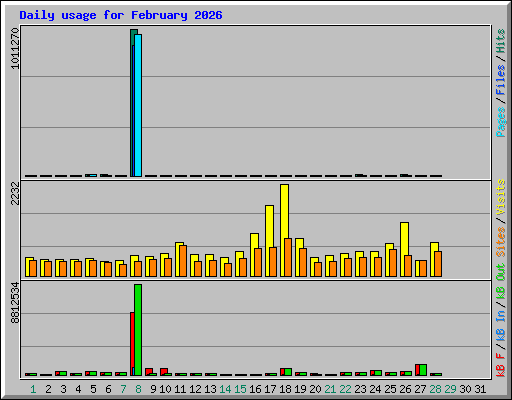This screenshot has height=400, width=512.
Task: Click the kB axis value 8812534
Action: click(x=15, y=303)
